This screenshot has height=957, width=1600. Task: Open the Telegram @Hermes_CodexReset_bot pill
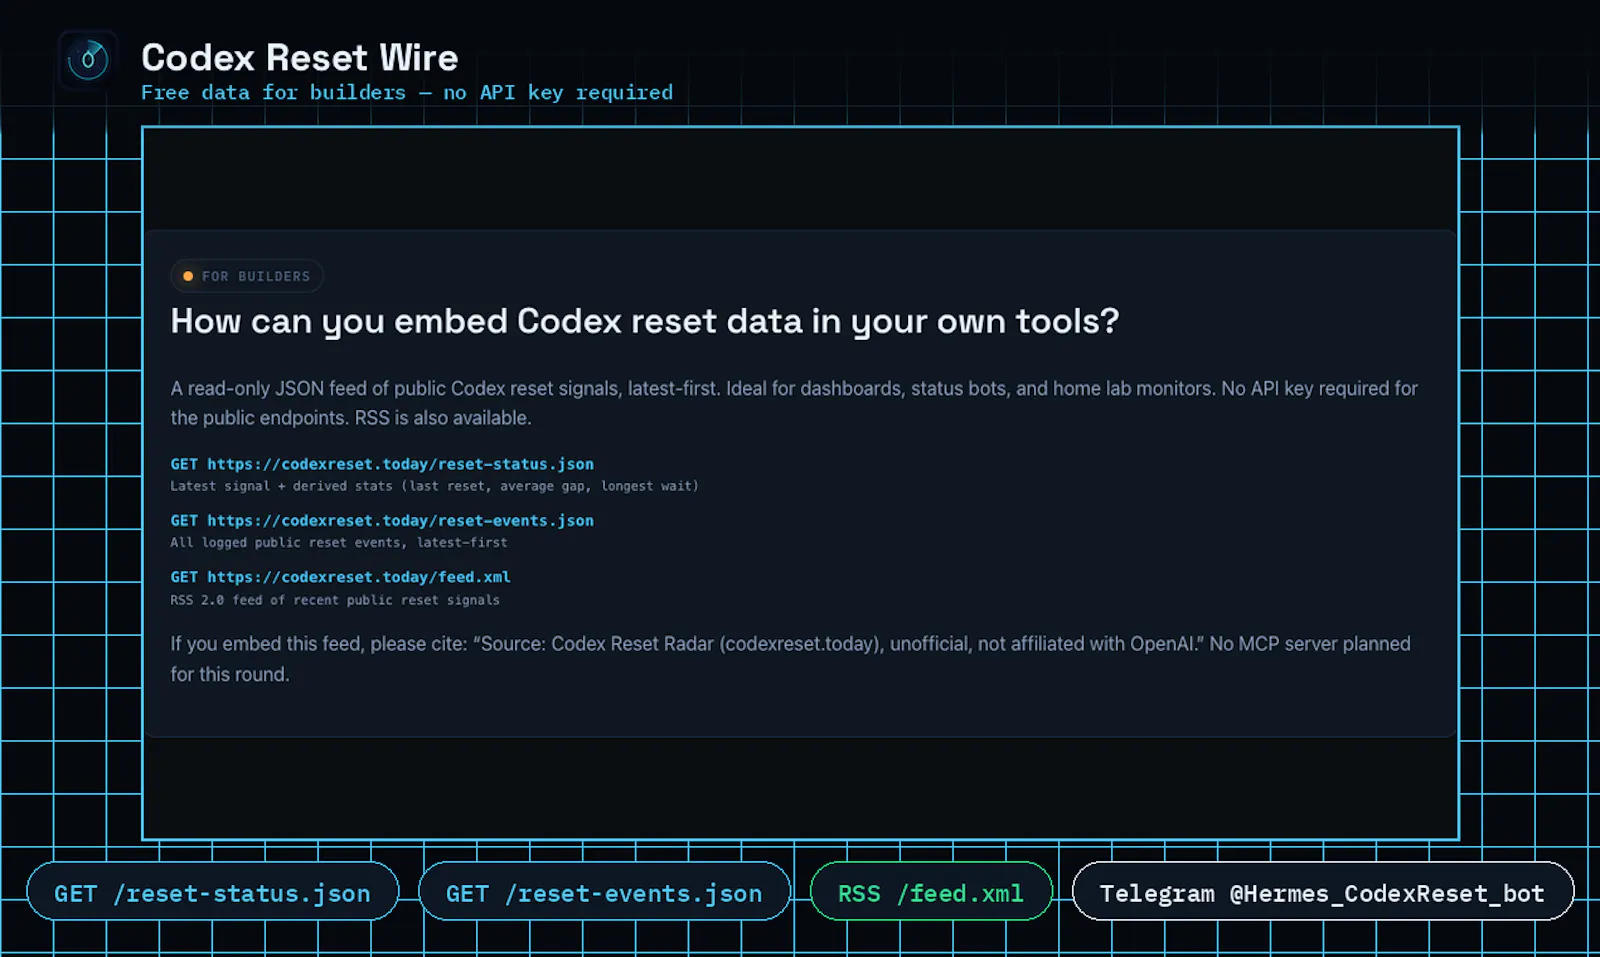pyautogui.click(x=1323, y=892)
